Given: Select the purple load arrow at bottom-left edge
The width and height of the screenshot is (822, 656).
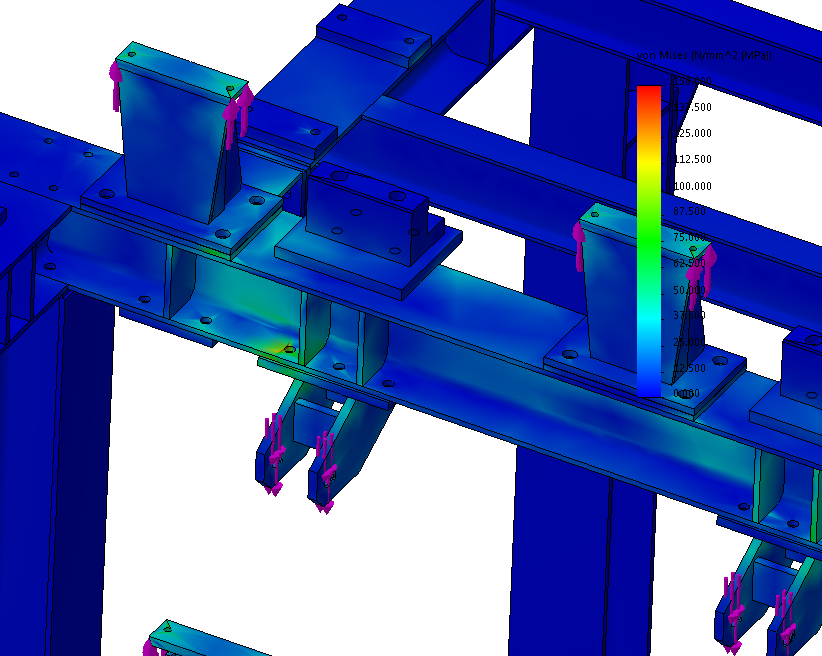Looking at the screenshot, I should pos(150,649).
